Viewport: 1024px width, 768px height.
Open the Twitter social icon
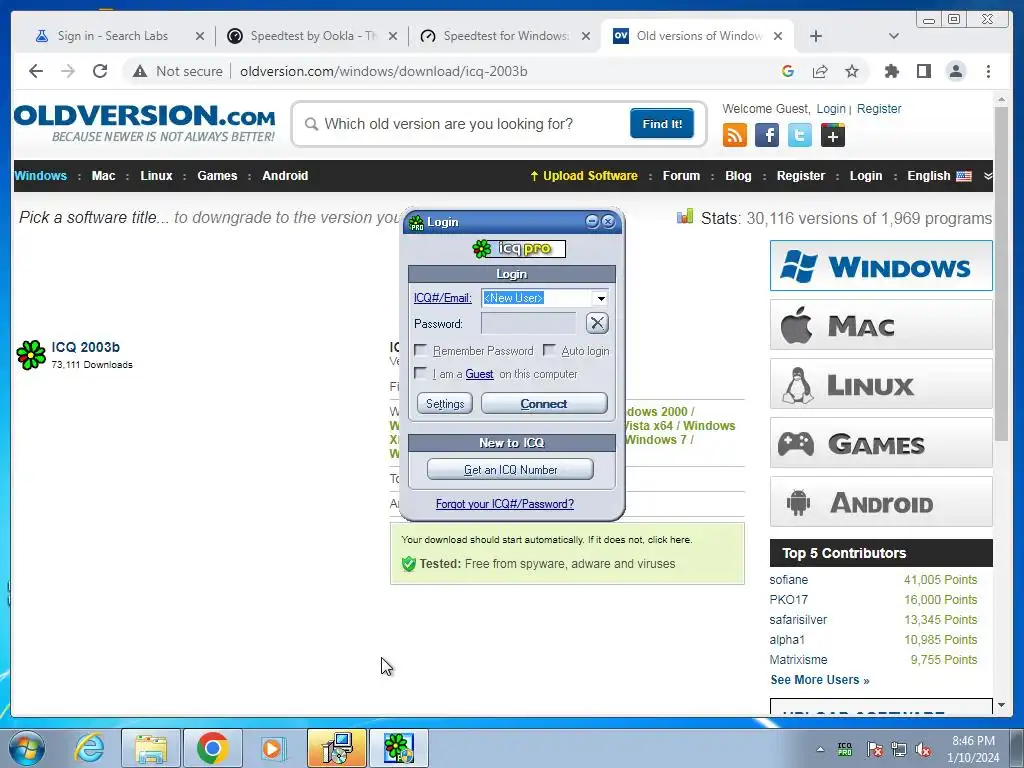[x=799, y=135]
